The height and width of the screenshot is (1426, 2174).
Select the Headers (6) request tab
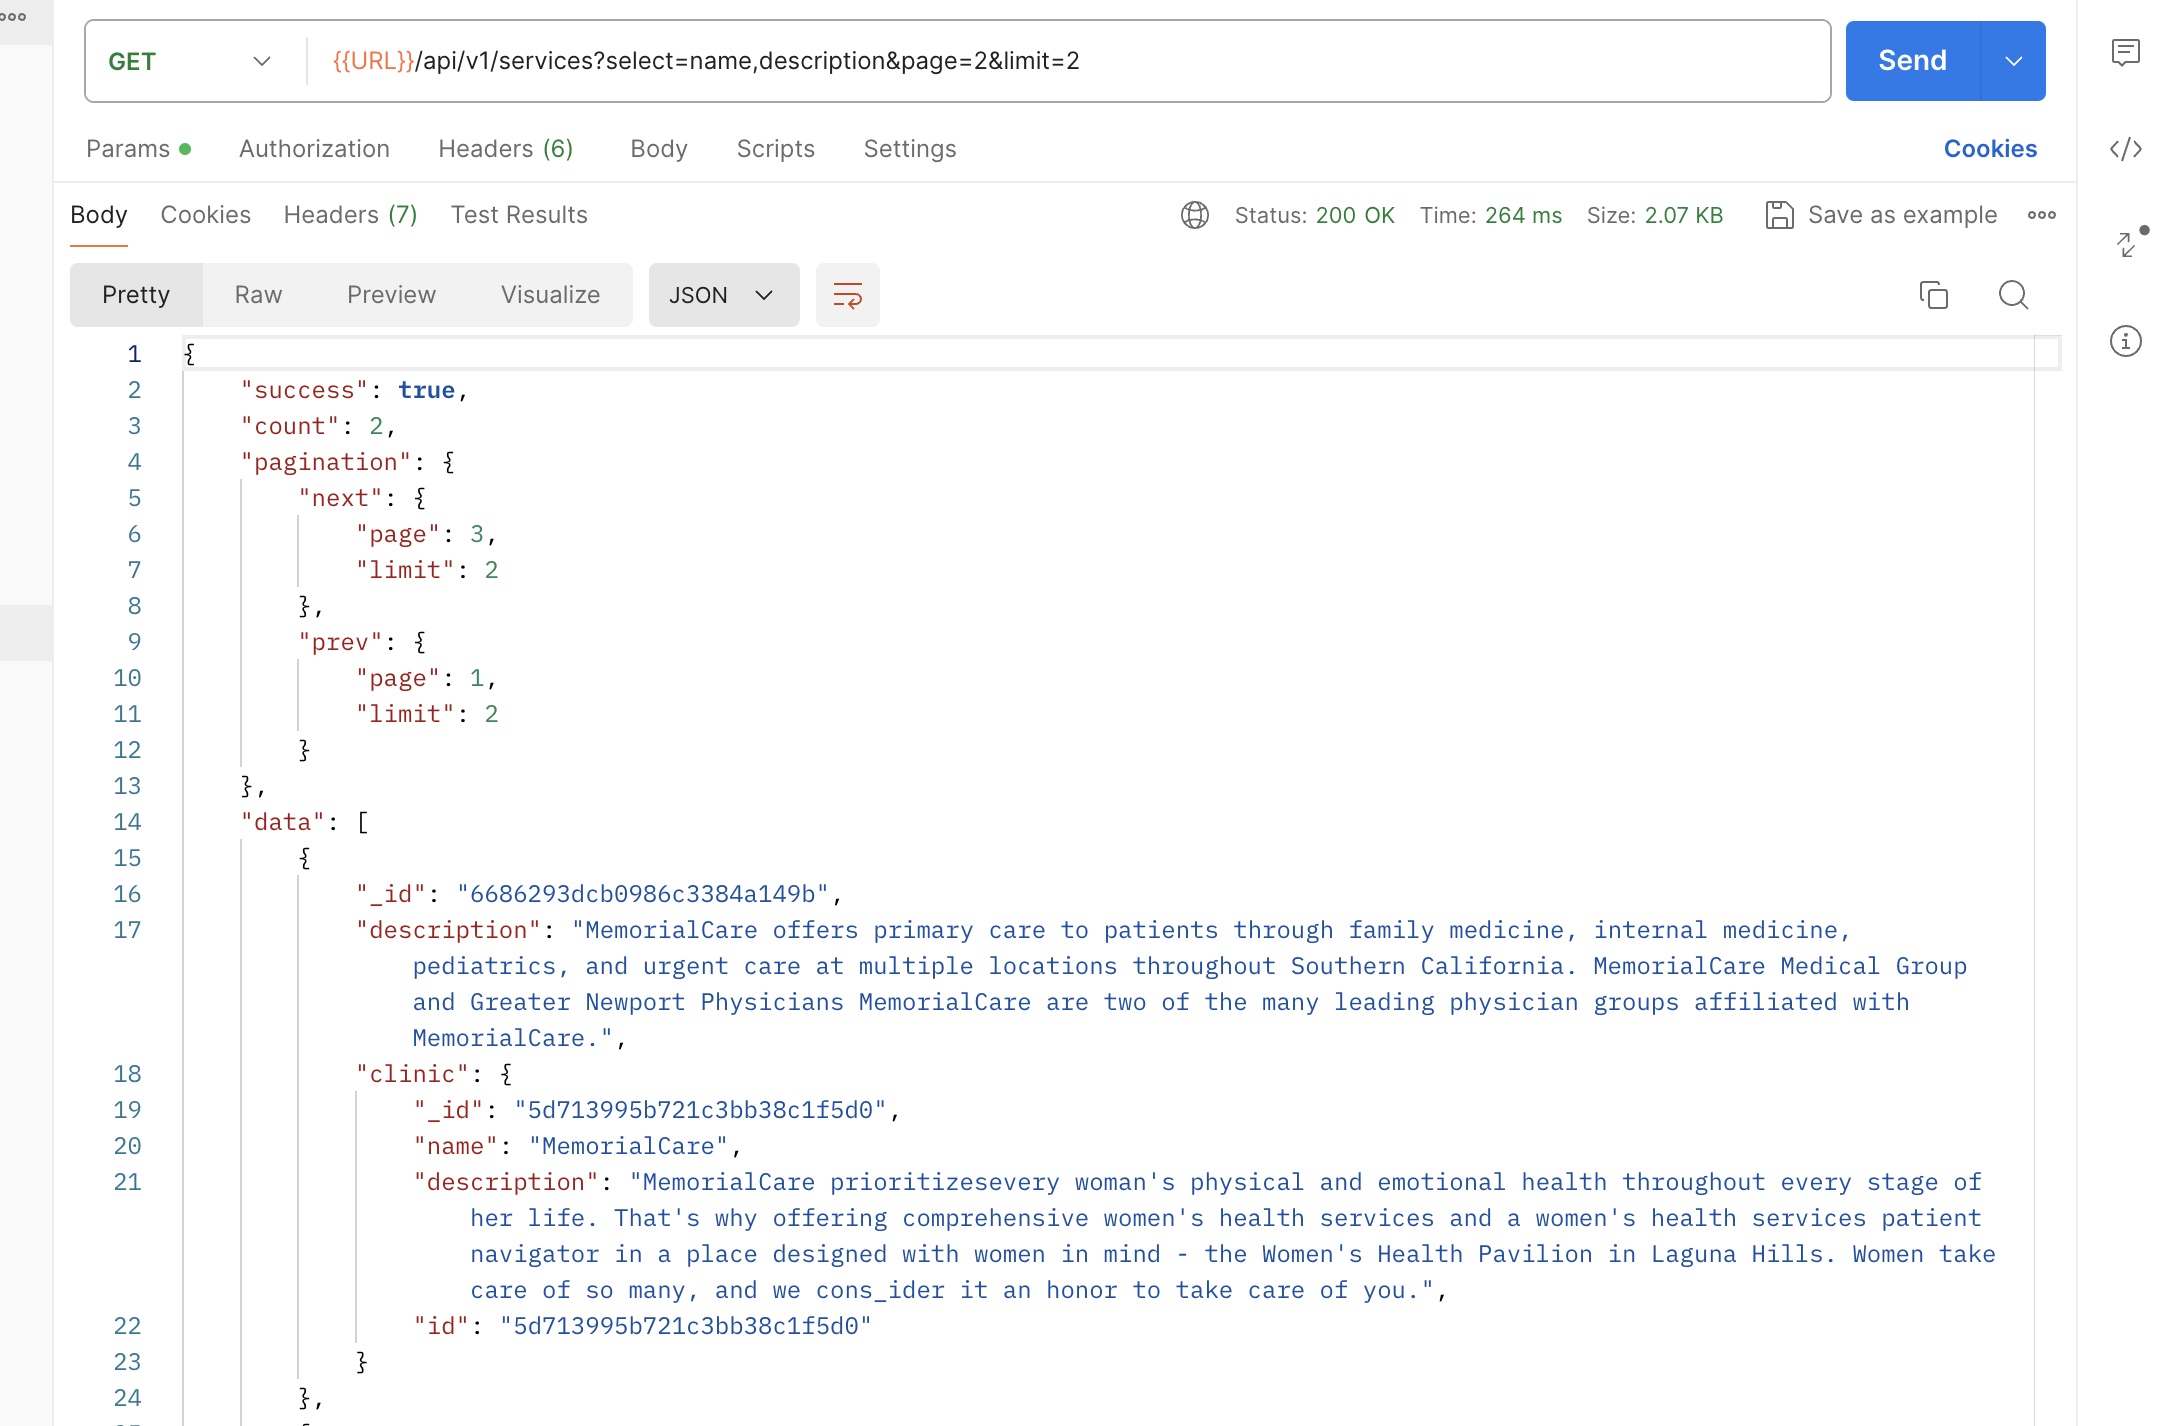(506, 148)
